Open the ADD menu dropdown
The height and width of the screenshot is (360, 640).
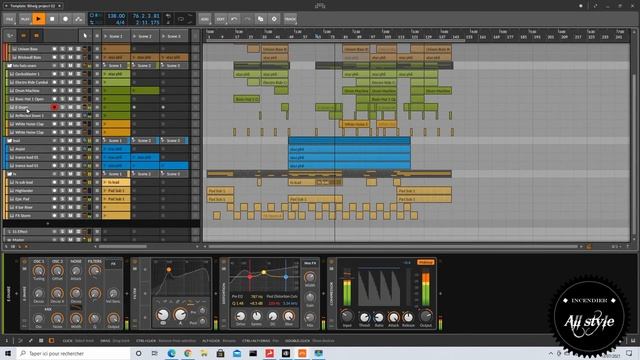204,19
